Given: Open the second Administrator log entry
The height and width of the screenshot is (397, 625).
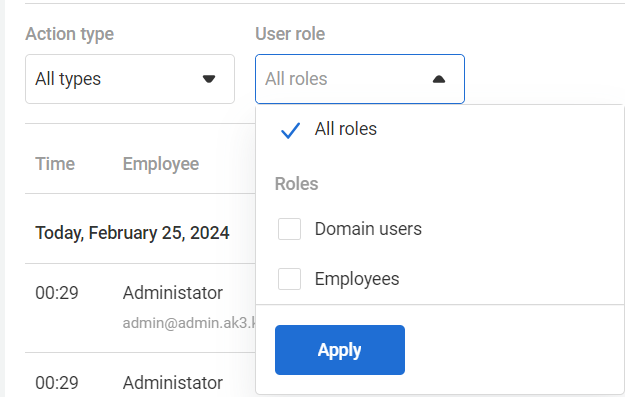Looking at the screenshot, I should click(x=173, y=383).
